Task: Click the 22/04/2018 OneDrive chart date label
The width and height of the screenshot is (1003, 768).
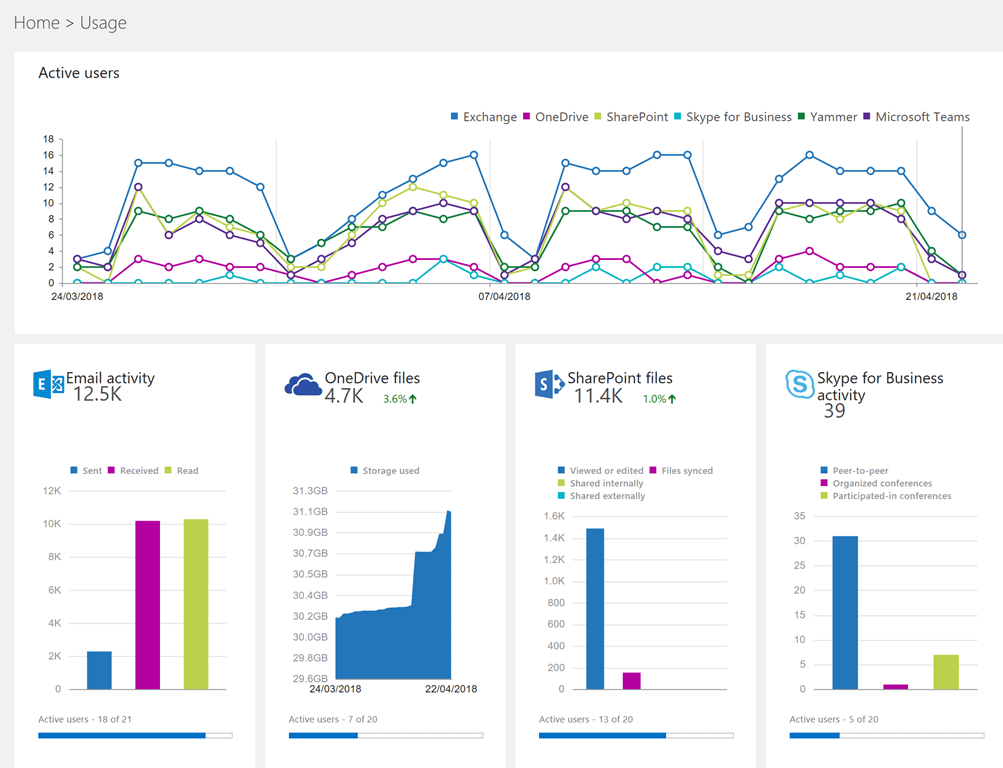Action: coord(451,689)
